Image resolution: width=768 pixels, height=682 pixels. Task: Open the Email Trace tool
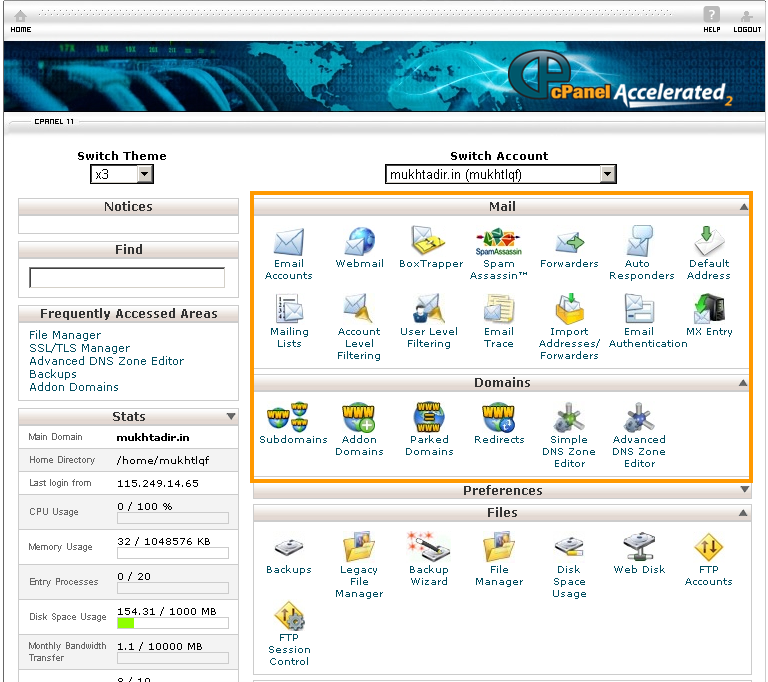[x=499, y=309]
